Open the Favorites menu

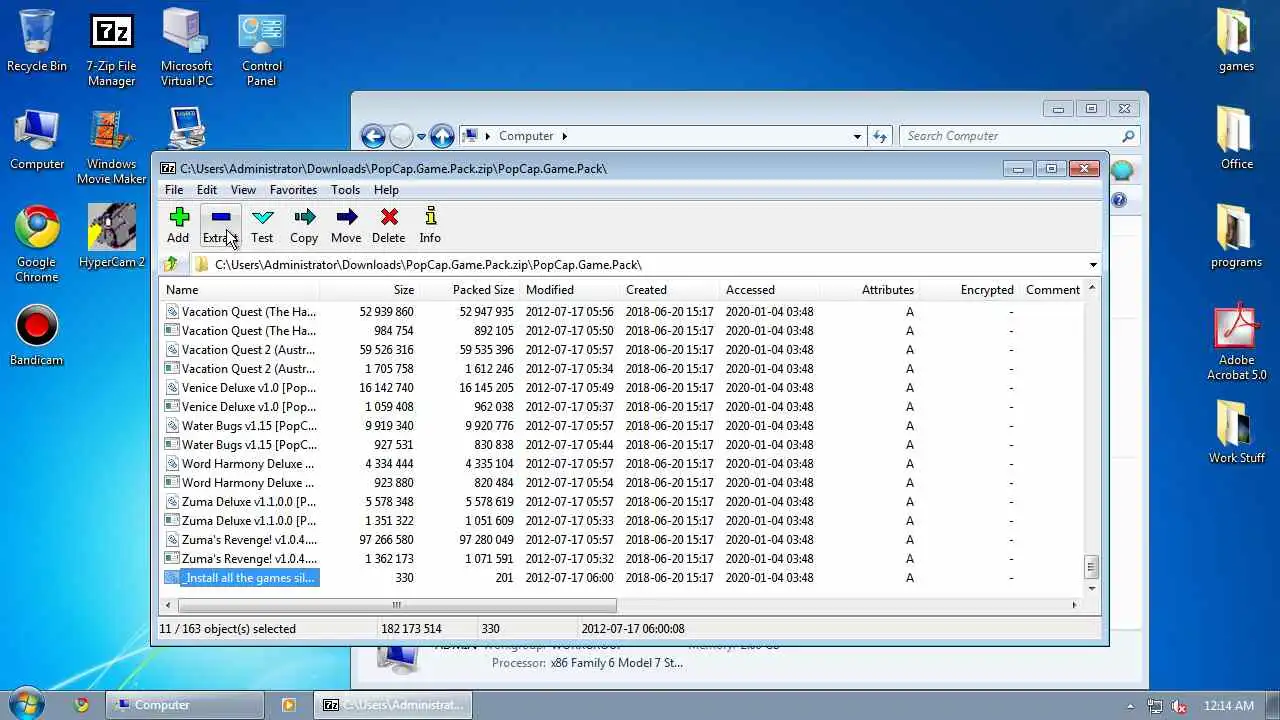(x=293, y=190)
